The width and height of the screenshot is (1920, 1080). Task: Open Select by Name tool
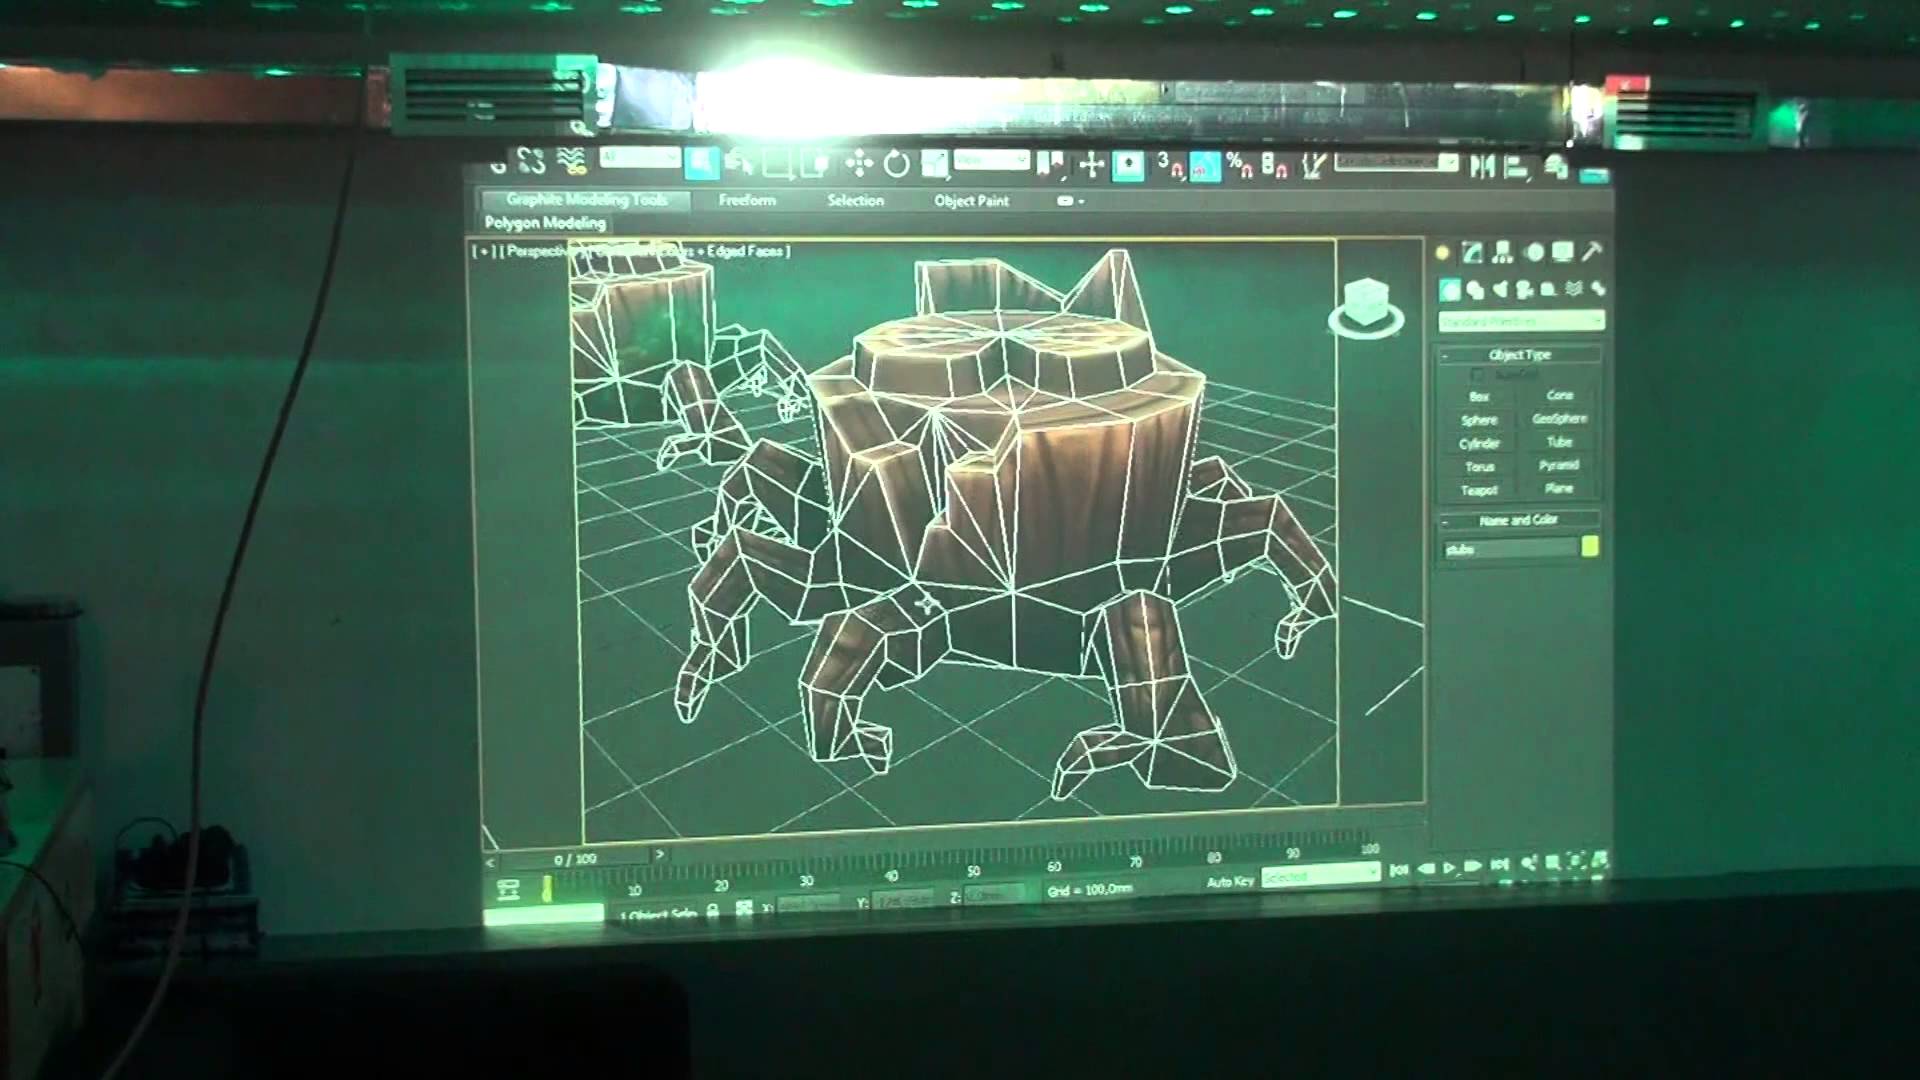pos(740,162)
